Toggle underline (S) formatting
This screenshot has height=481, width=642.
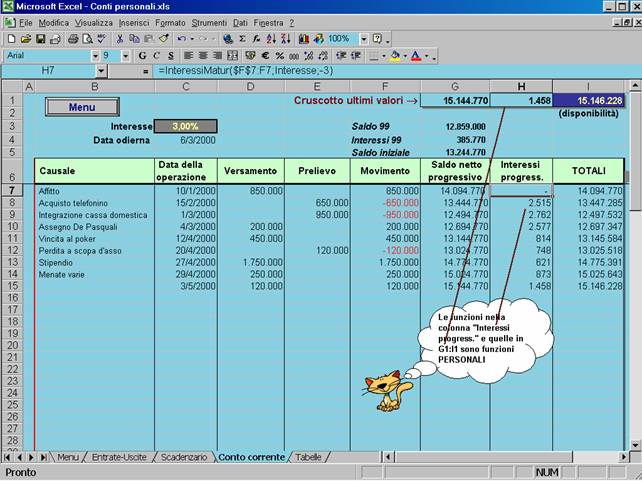(169, 56)
